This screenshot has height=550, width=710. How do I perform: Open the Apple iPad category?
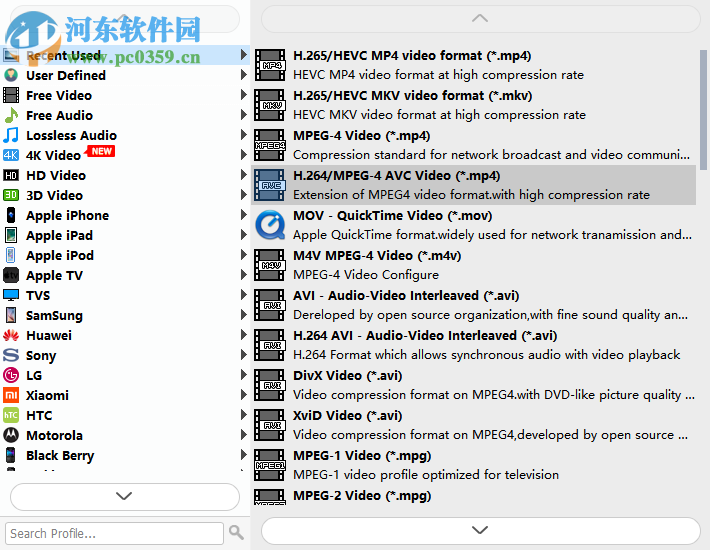pos(125,235)
